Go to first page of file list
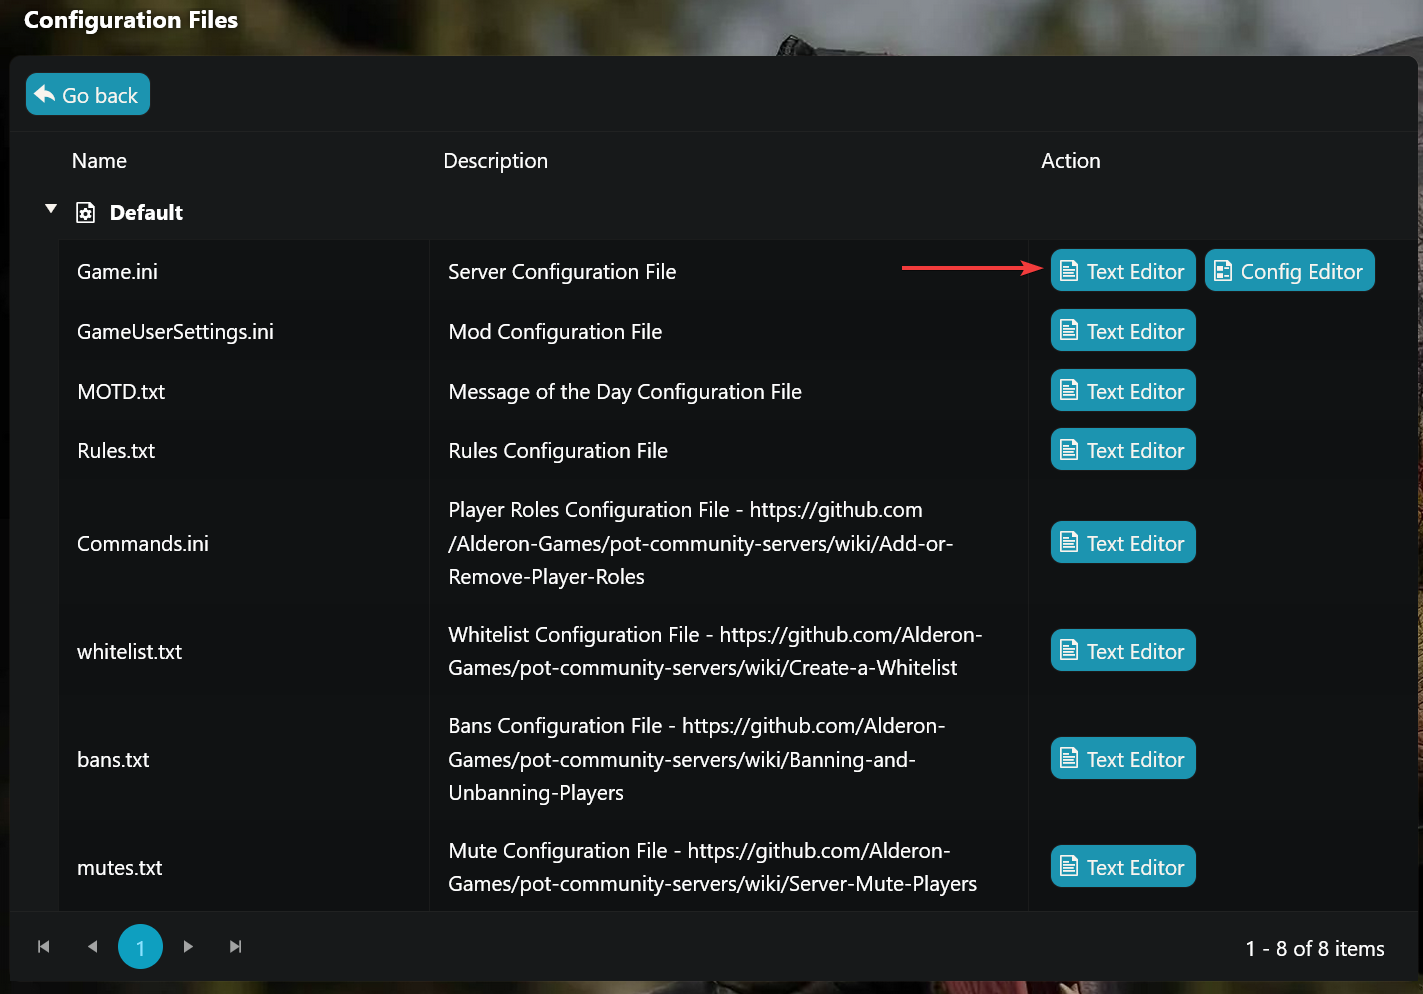1423x994 pixels. pyautogui.click(x=43, y=946)
